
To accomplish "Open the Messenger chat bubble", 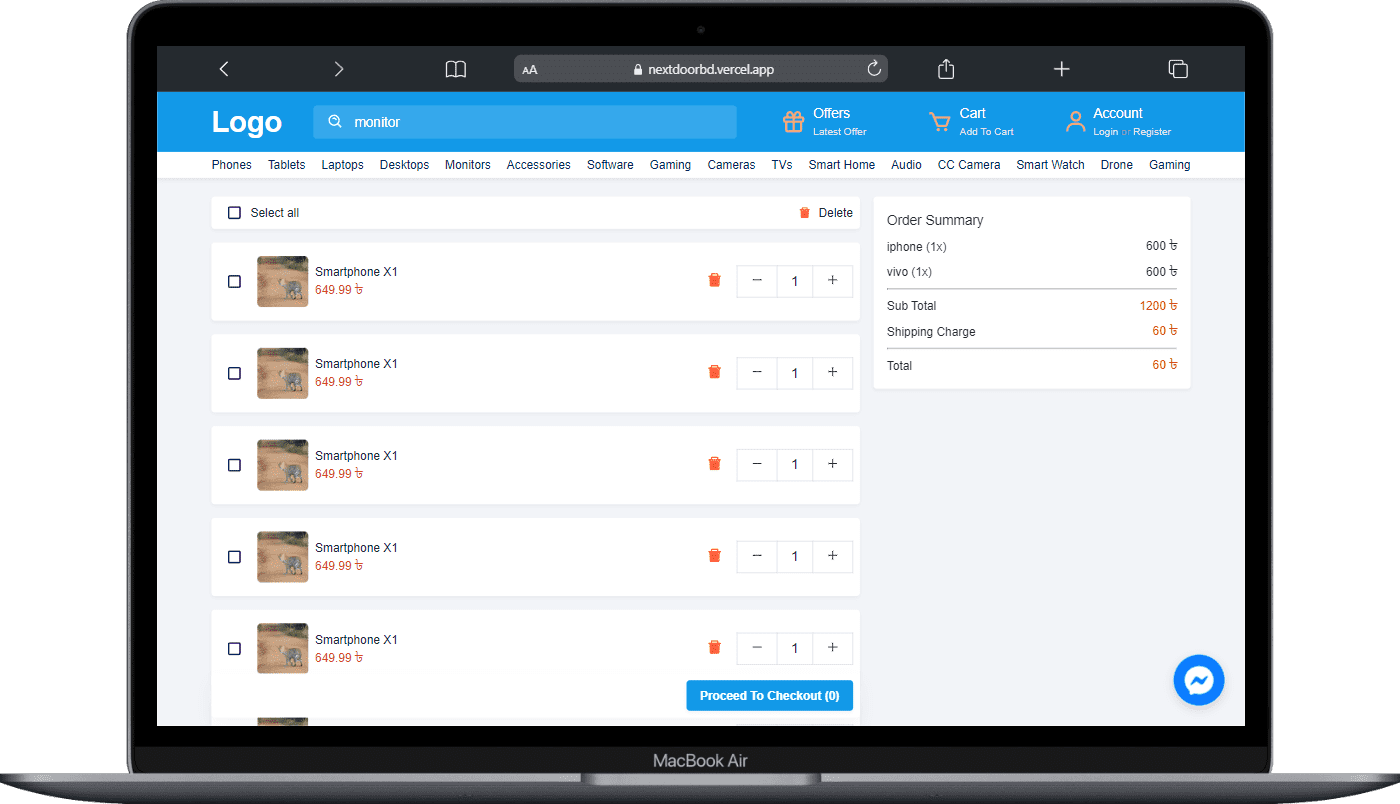I will point(1199,680).
